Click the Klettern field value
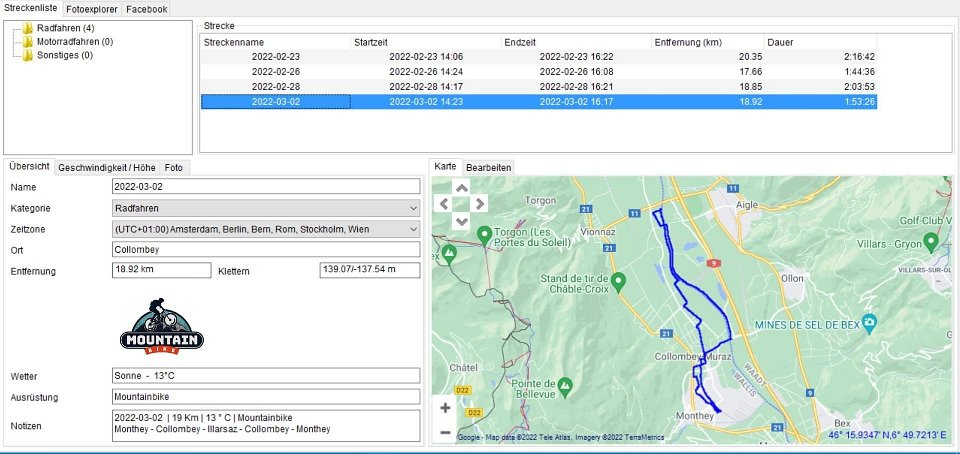The height and width of the screenshot is (454, 960). point(370,270)
